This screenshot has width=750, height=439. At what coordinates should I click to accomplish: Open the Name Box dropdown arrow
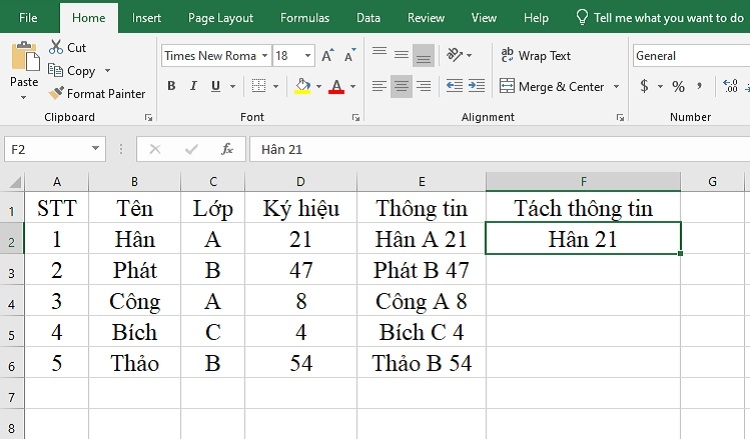tap(95, 149)
